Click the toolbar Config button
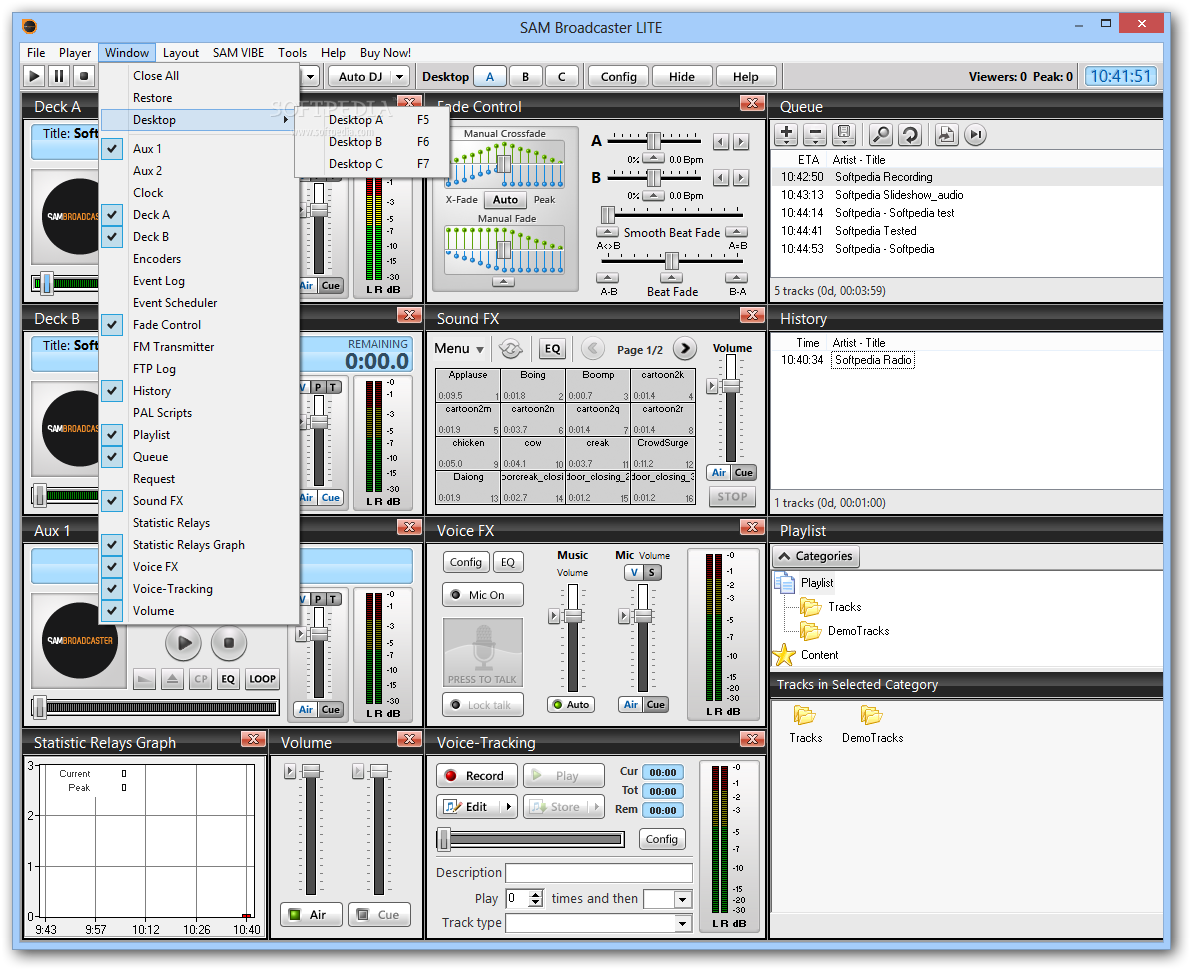Image resolution: width=1191 pixels, height=970 pixels. click(x=618, y=77)
